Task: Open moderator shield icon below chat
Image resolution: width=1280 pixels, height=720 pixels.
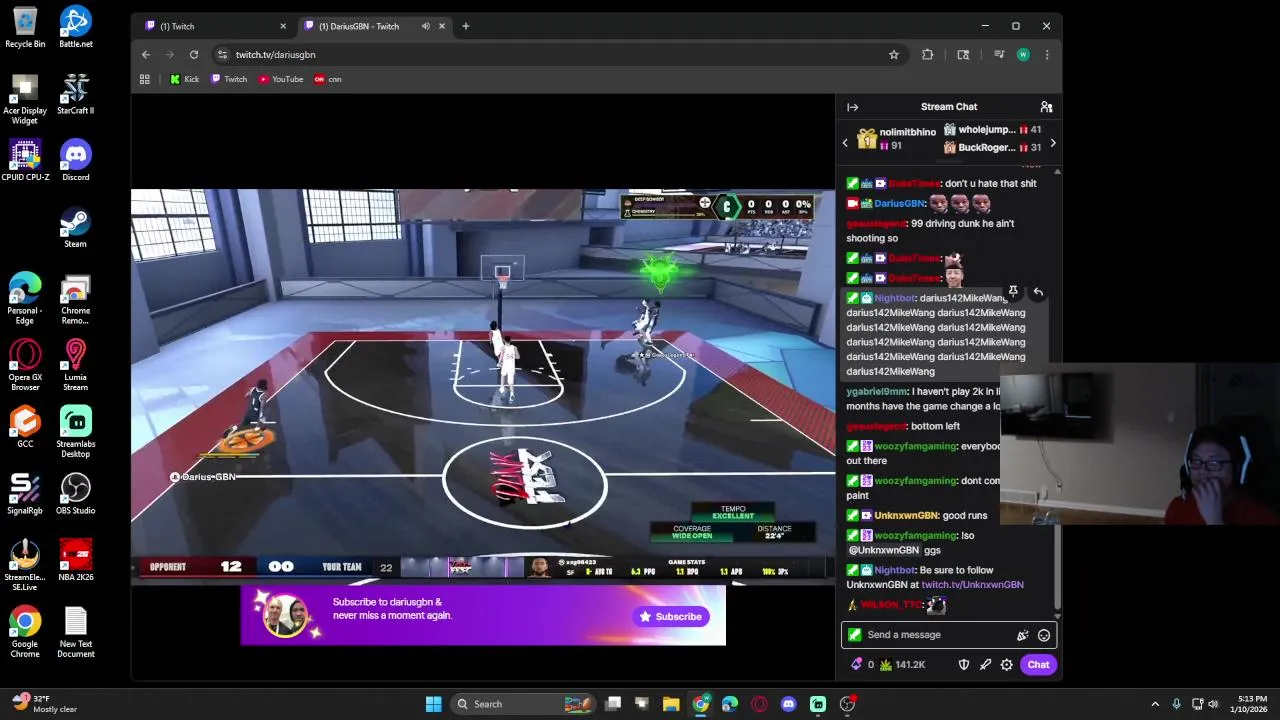Action: [x=964, y=665]
